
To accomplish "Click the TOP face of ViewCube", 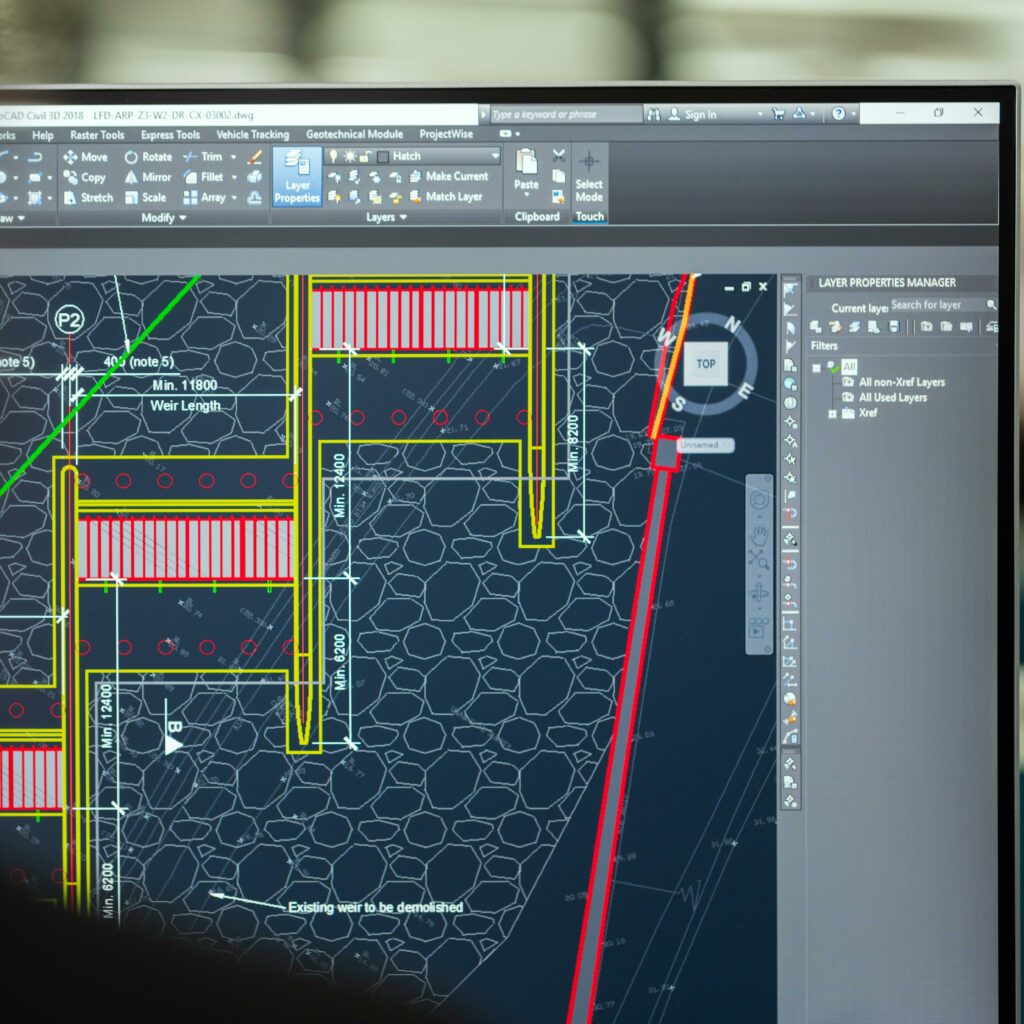I will click(706, 364).
